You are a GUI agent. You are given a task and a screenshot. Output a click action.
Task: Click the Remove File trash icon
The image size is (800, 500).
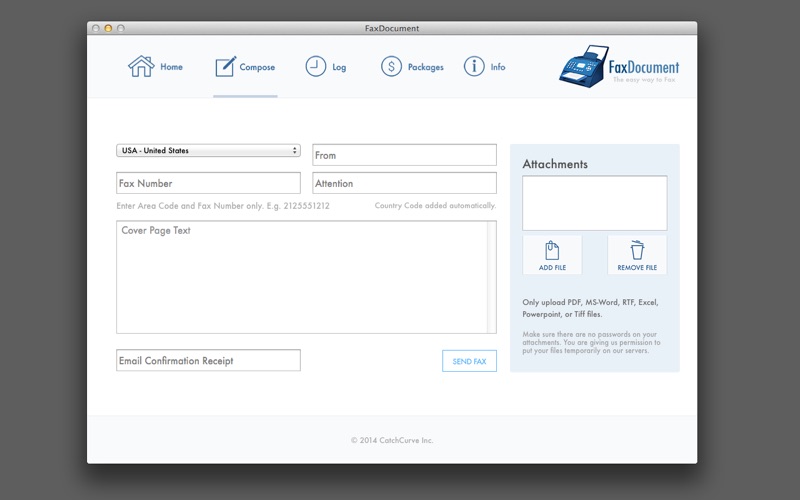637,250
